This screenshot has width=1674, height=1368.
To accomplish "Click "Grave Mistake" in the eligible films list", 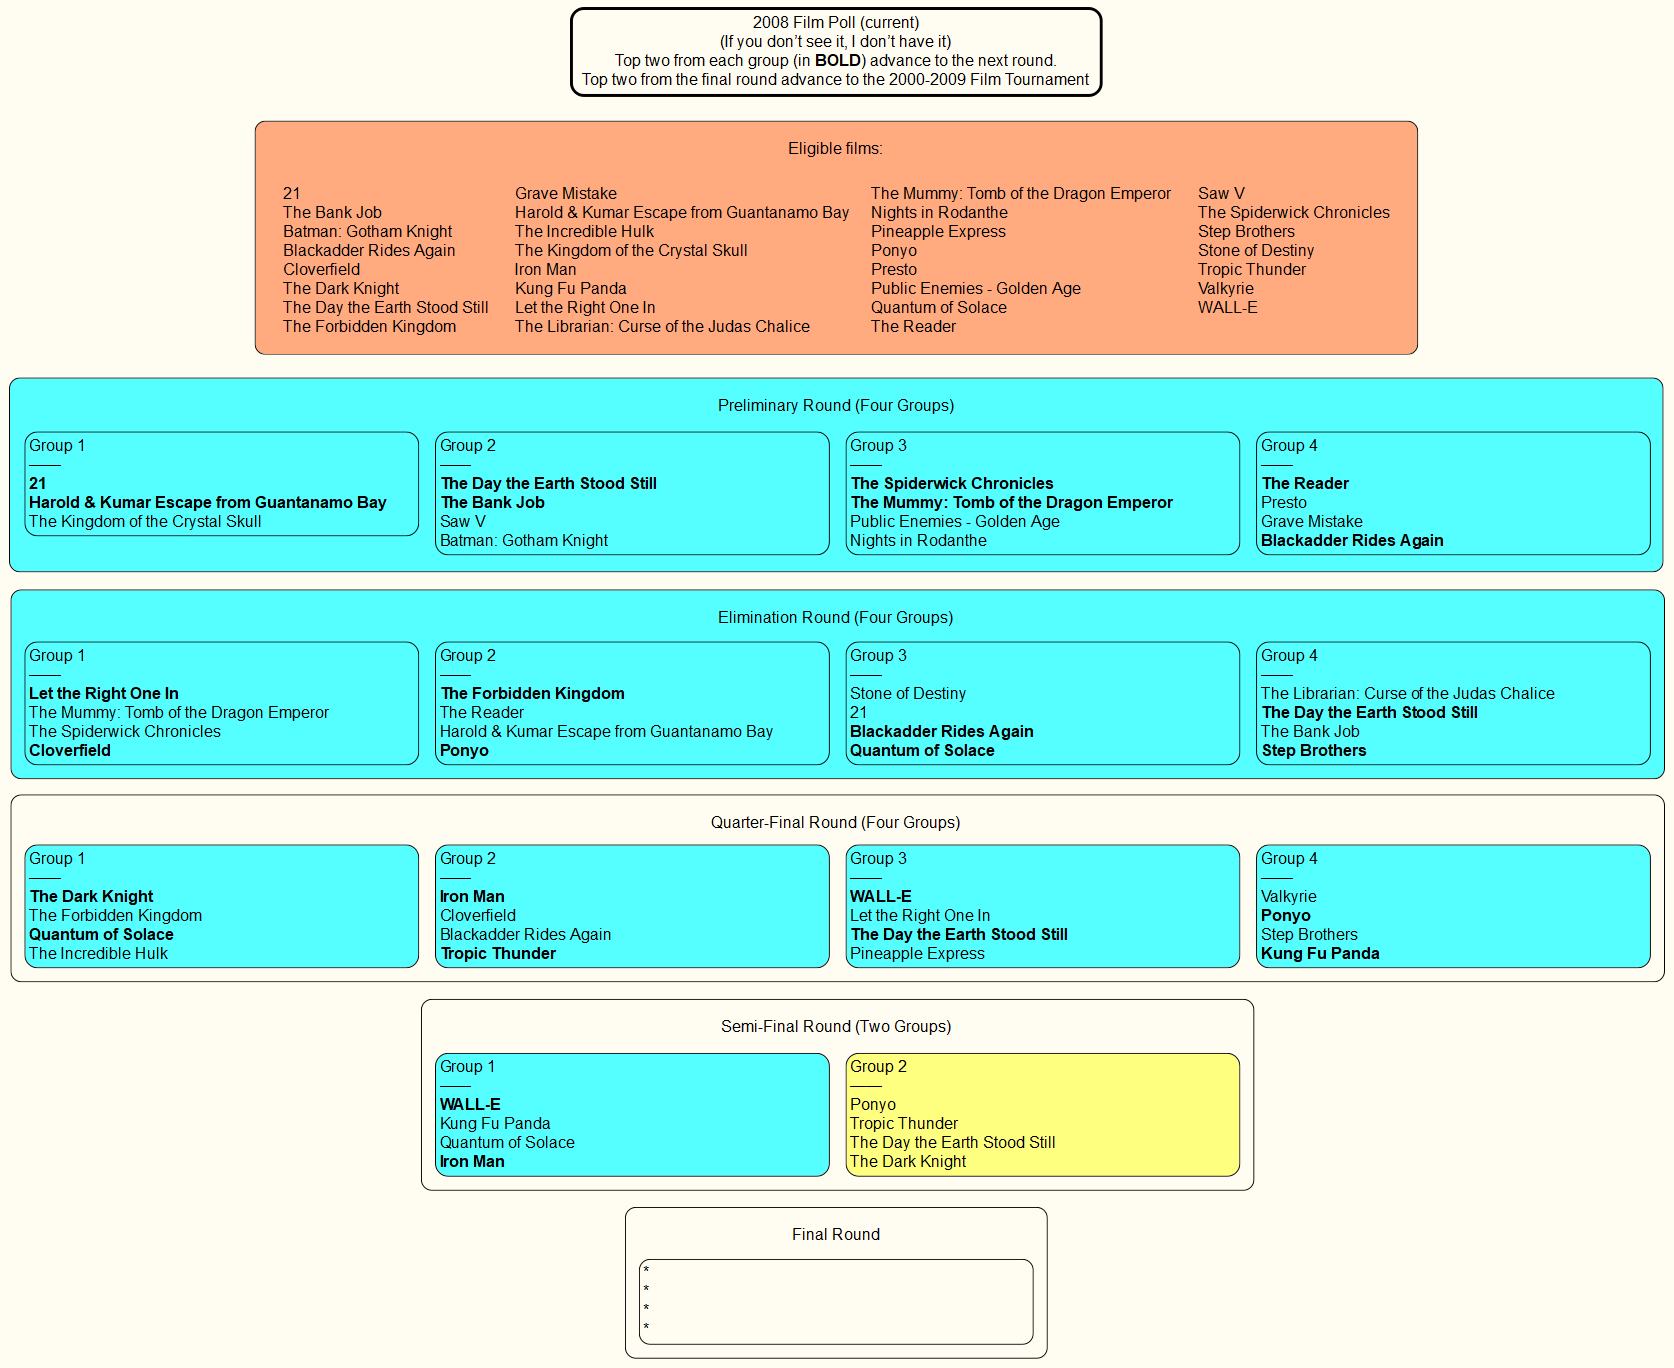I will [565, 193].
